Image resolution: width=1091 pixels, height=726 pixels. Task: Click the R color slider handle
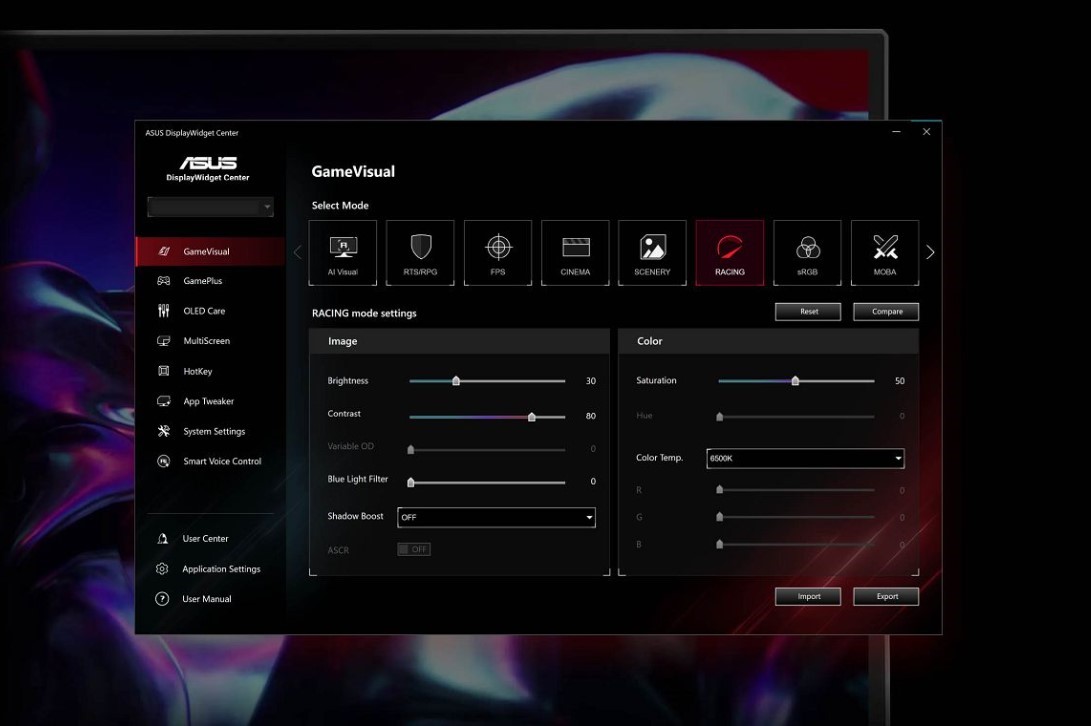[719, 489]
